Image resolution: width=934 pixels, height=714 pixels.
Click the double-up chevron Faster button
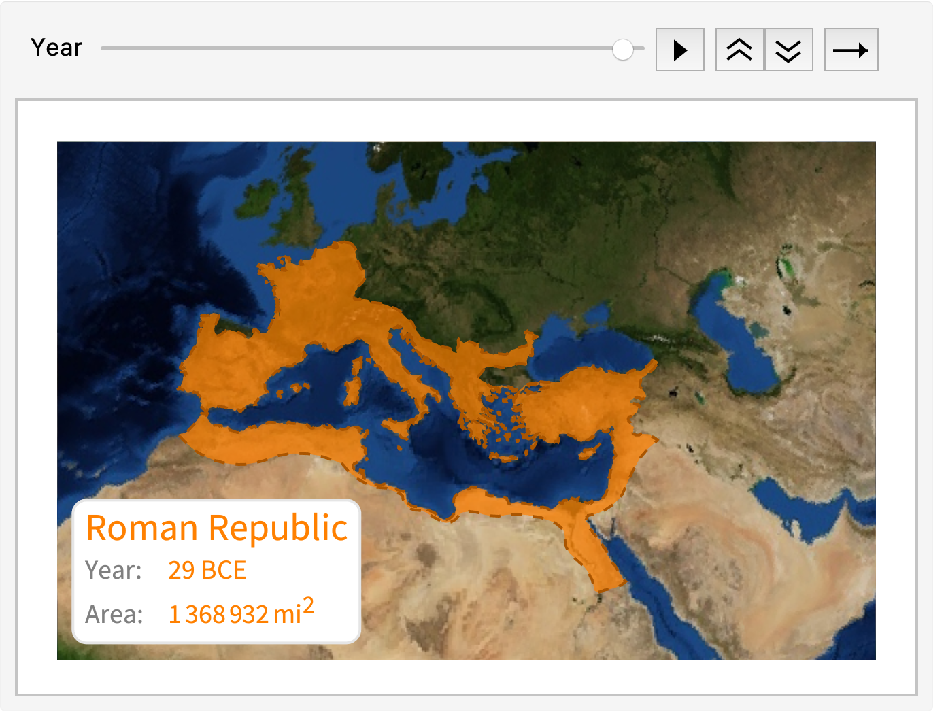739,50
